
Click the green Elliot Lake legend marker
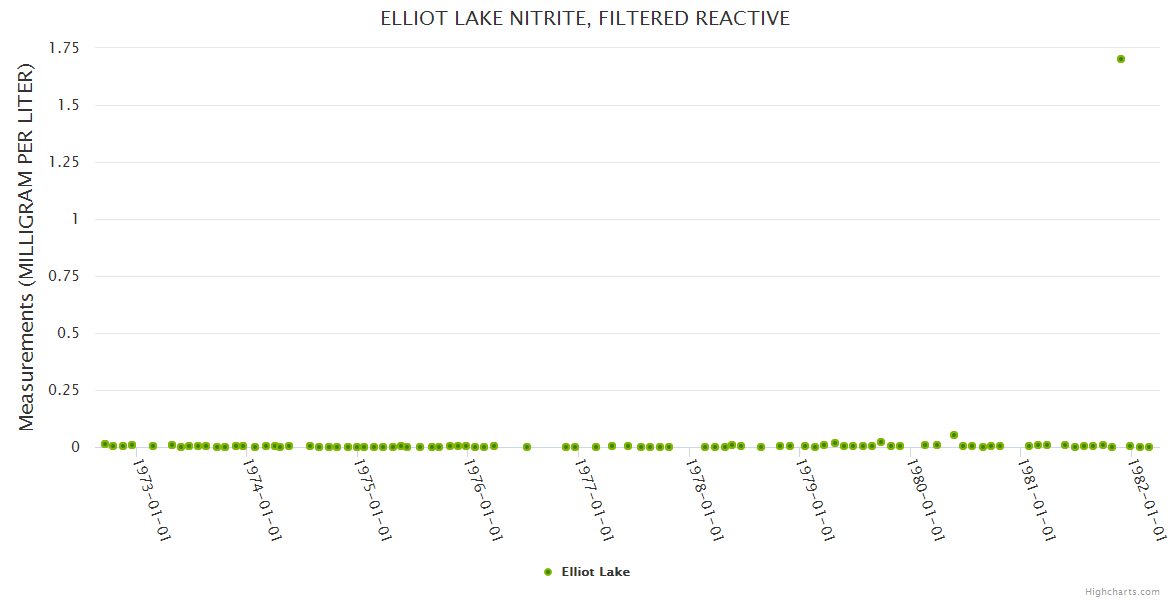point(547,572)
